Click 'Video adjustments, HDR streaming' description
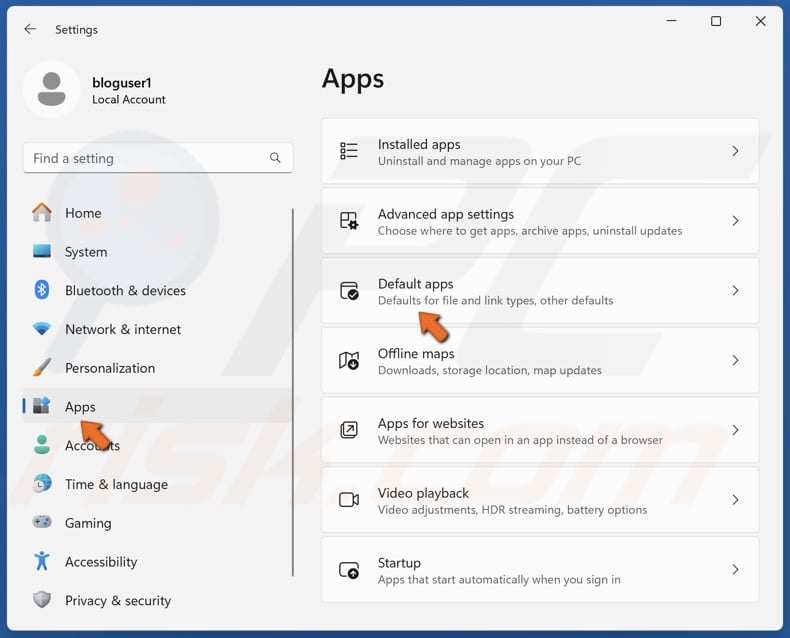Screen dimensions: 790x638 click(512, 510)
